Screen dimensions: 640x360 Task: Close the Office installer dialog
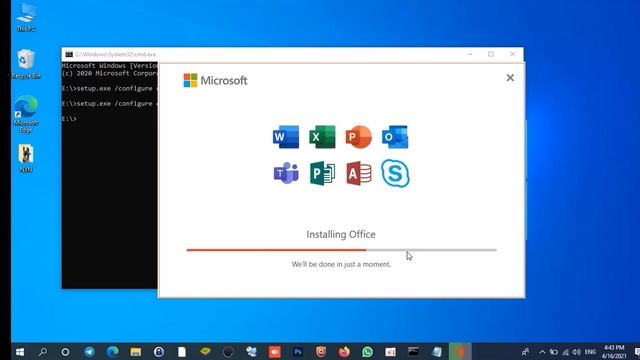pyautogui.click(x=510, y=78)
